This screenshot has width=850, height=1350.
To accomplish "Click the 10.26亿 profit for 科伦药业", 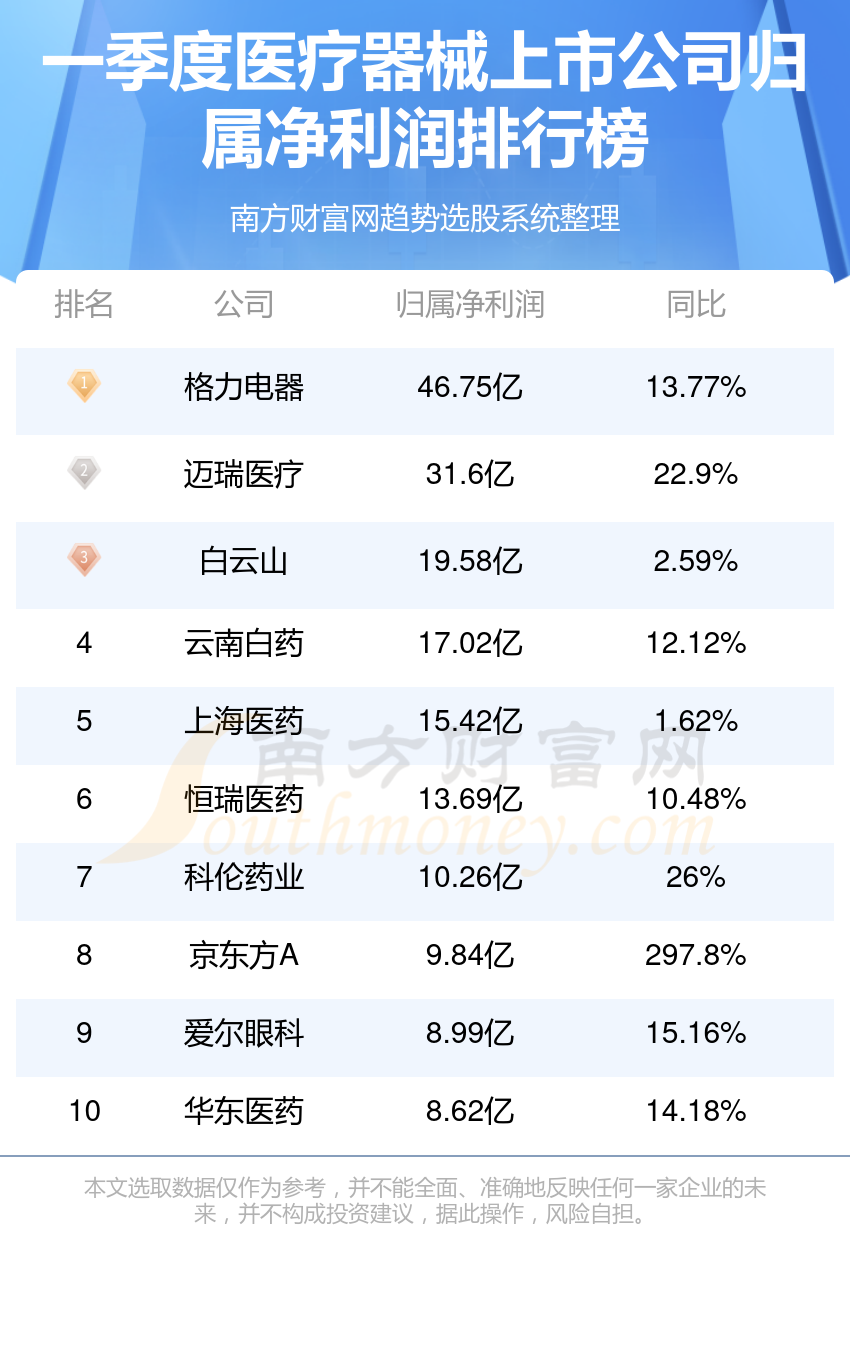I will [x=470, y=877].
